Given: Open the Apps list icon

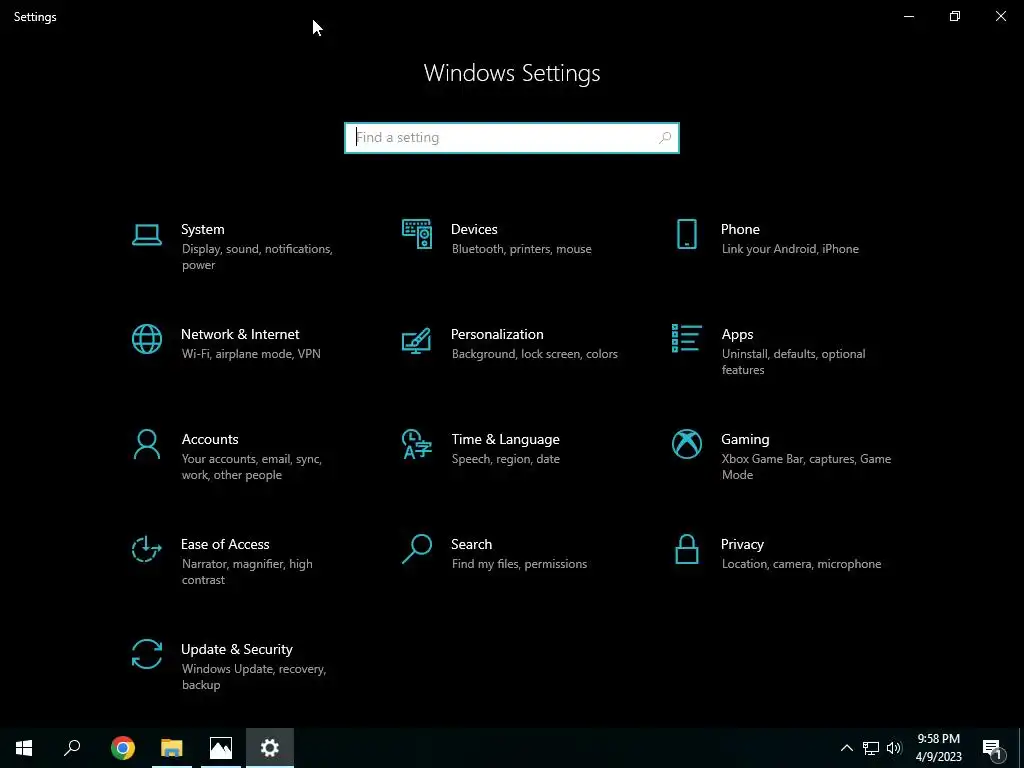Looking at the screenshot, I should coord(686,338).
